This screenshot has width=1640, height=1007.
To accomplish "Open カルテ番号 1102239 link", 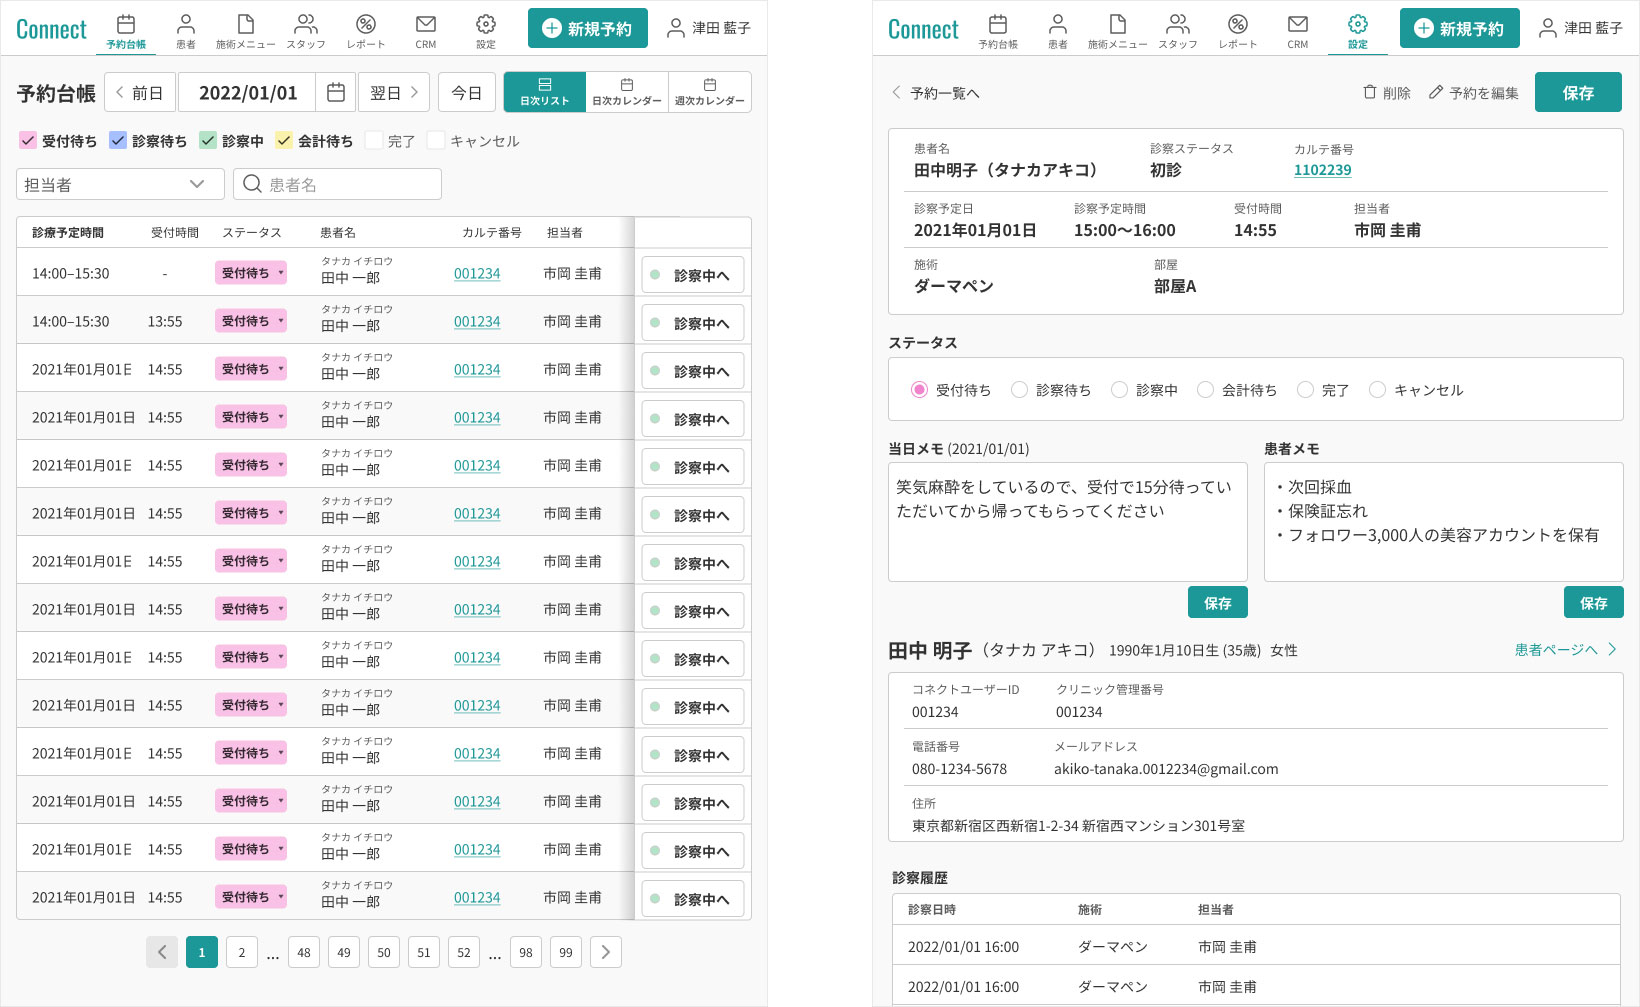I will pyautogui.click(x=1322, y=170).
